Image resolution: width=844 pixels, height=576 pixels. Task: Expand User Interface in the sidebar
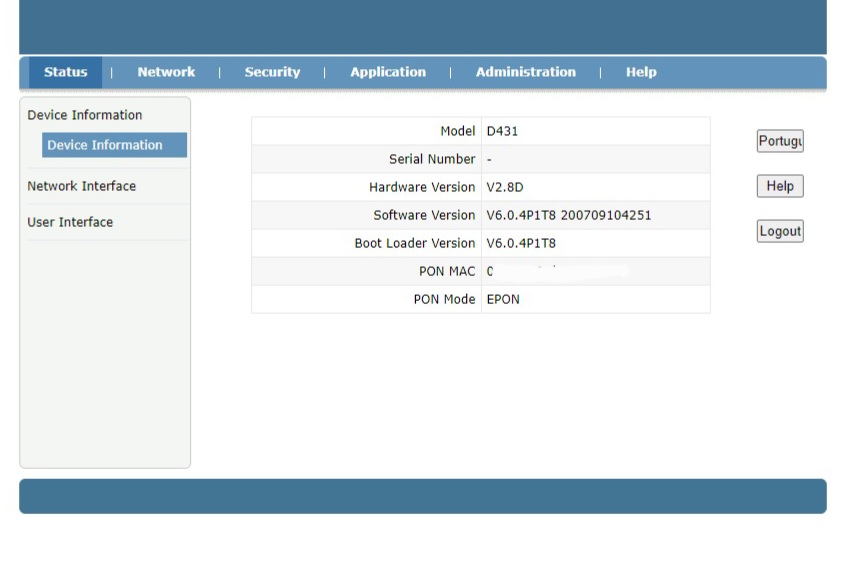(x=70, y=222)
